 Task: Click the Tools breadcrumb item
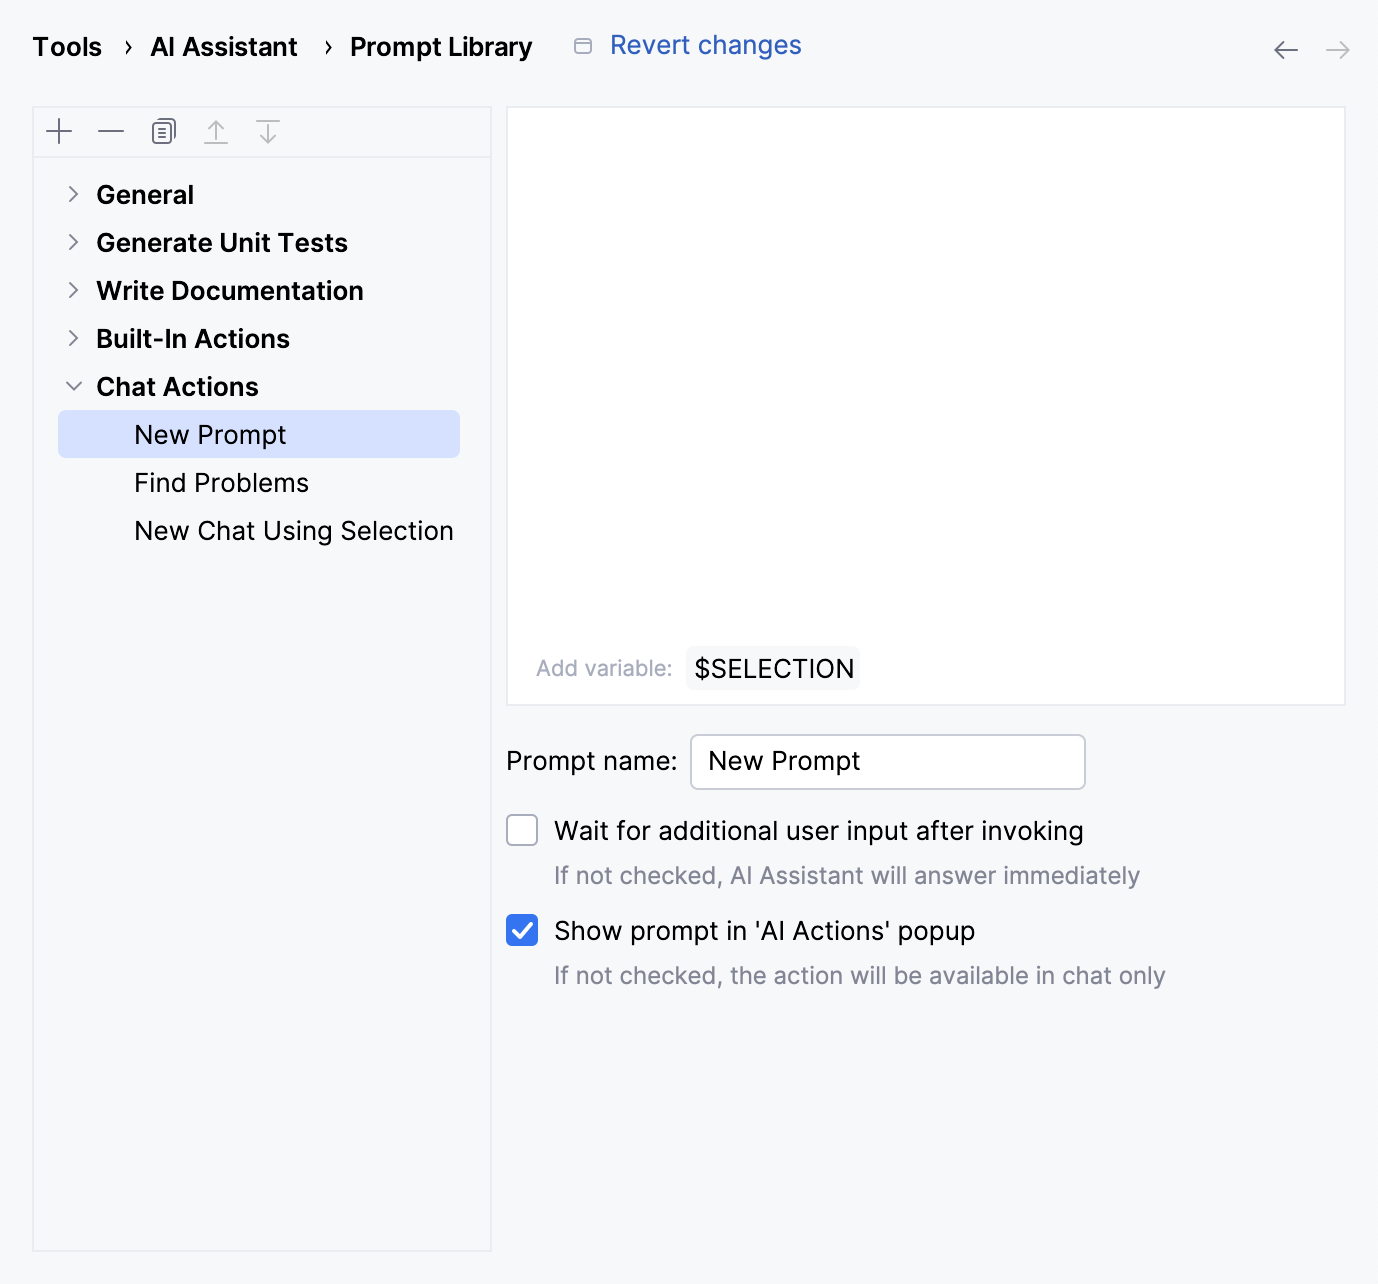coord(66,46)
